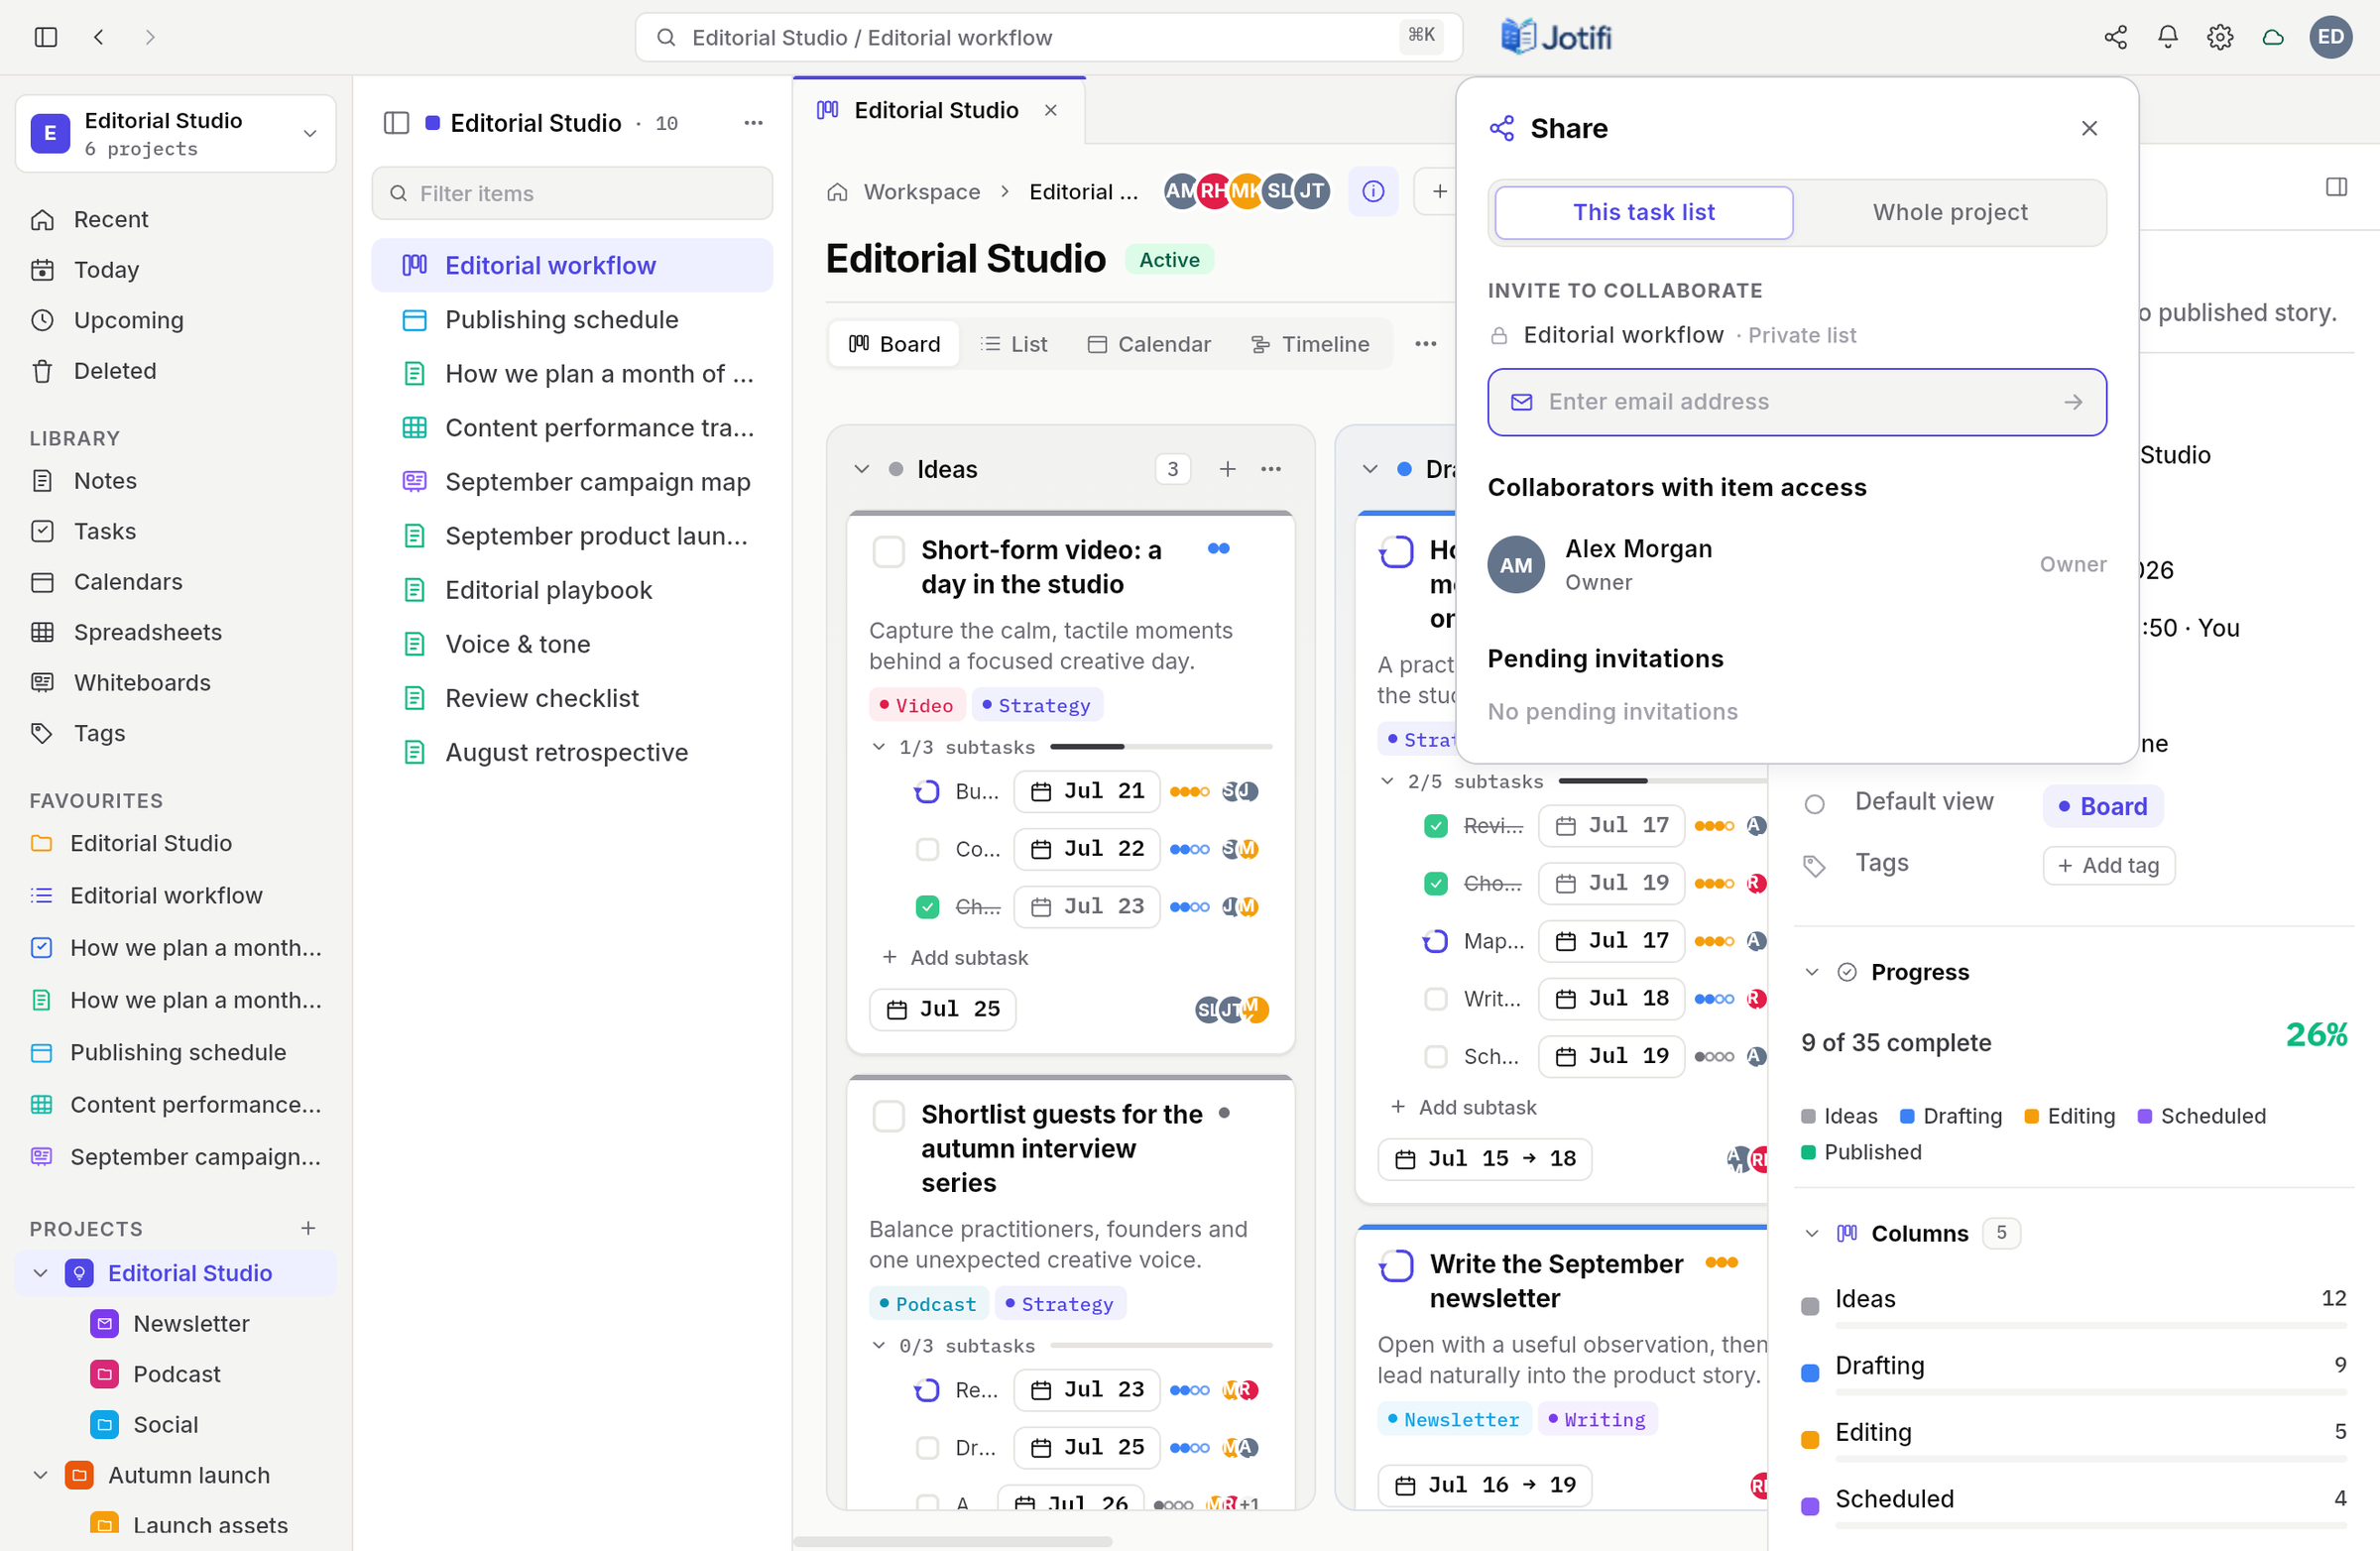Screen dimensions: 2380x1551
Task: Open the Tags library
Action: coord(99,733)
